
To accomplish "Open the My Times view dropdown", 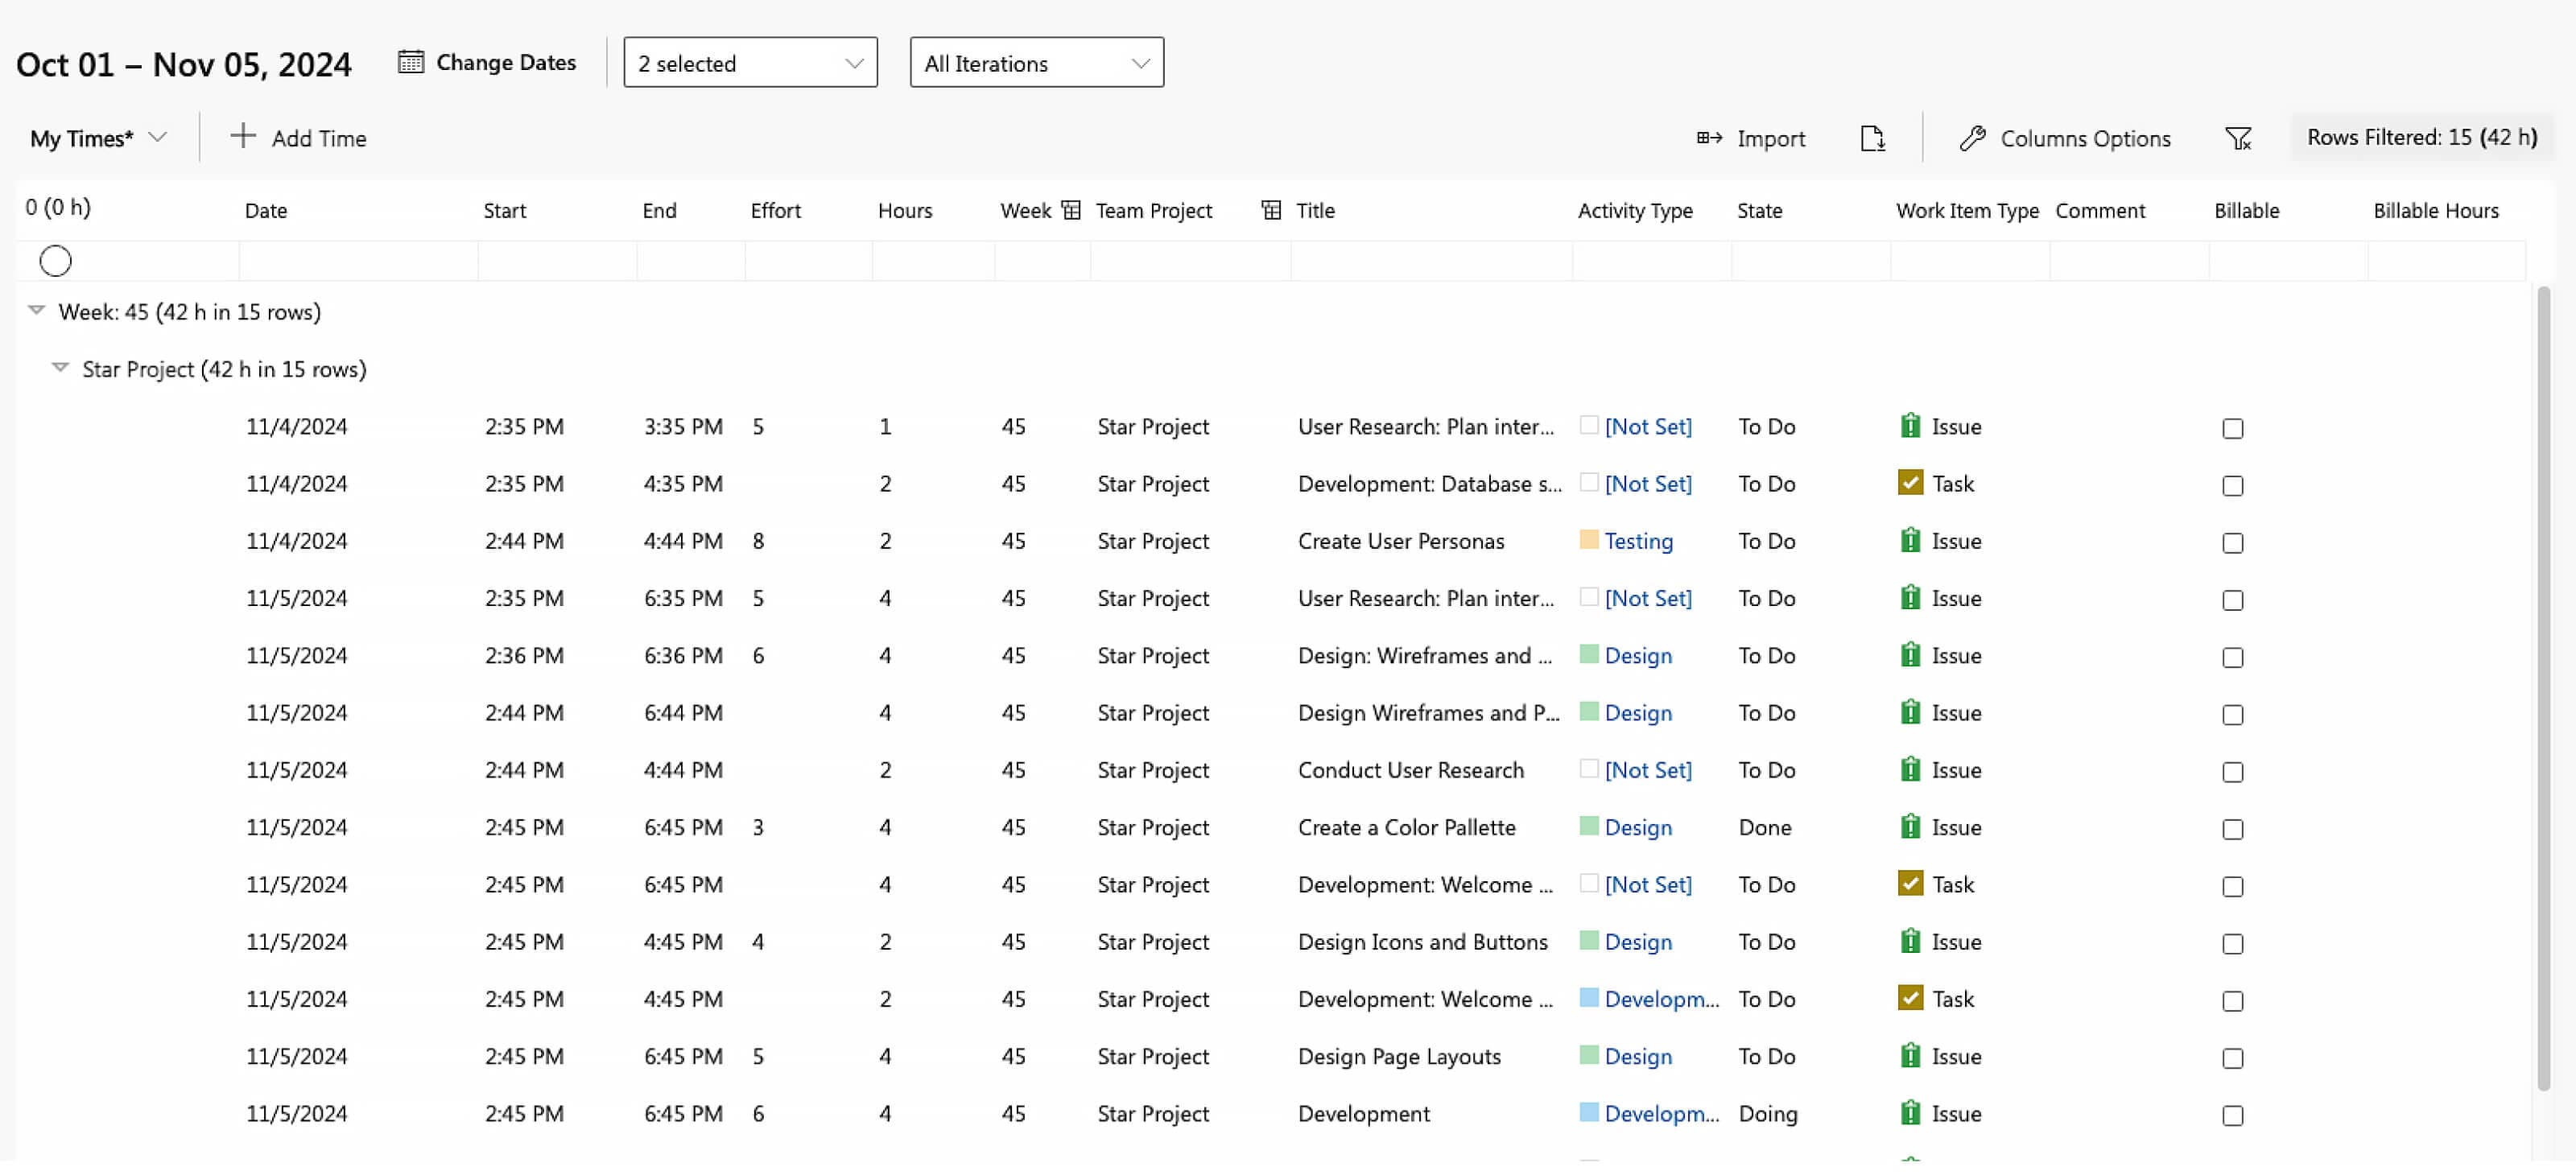I will (98, 139).
